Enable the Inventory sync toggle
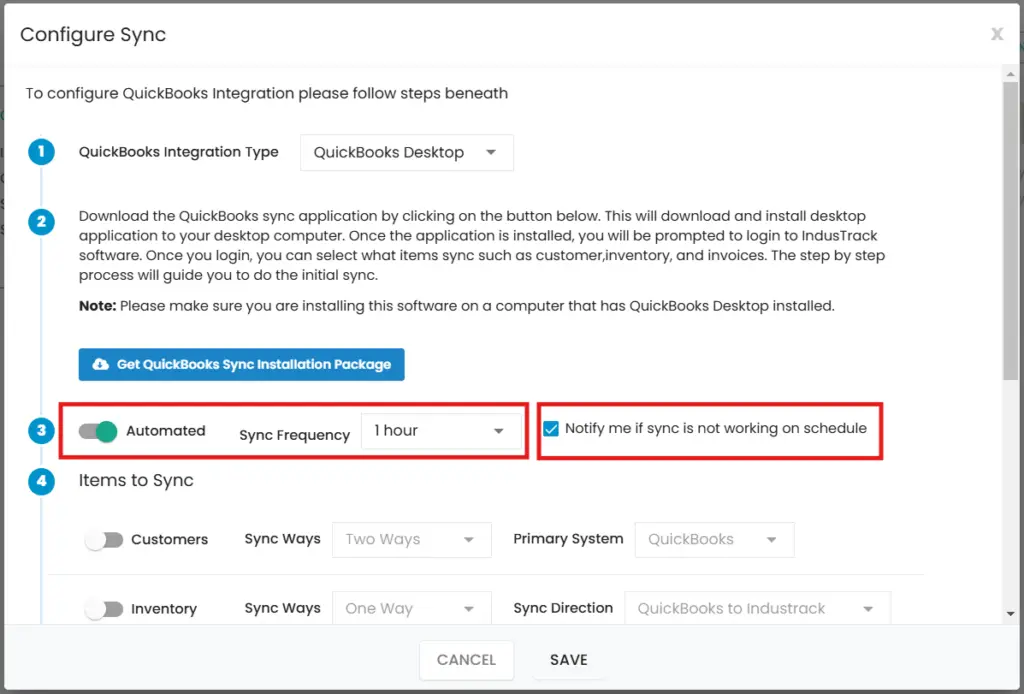This screenshot has height=694, width=1024. pyautogui.click(x=104, y=609)
